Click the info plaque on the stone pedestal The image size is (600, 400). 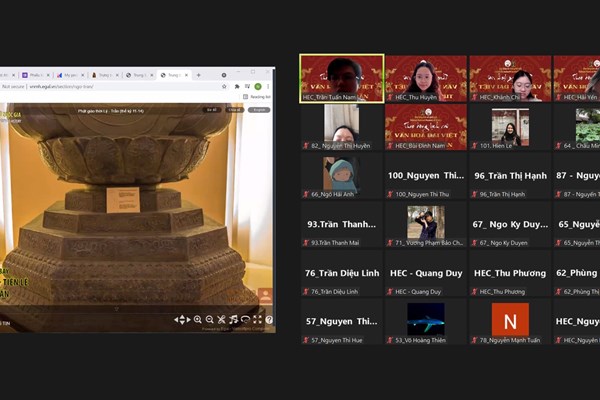tap(123, 199)
